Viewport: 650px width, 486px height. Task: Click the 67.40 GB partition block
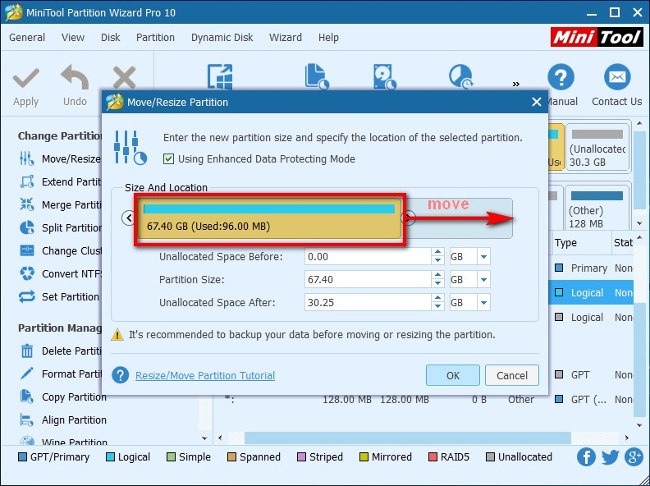269,218
